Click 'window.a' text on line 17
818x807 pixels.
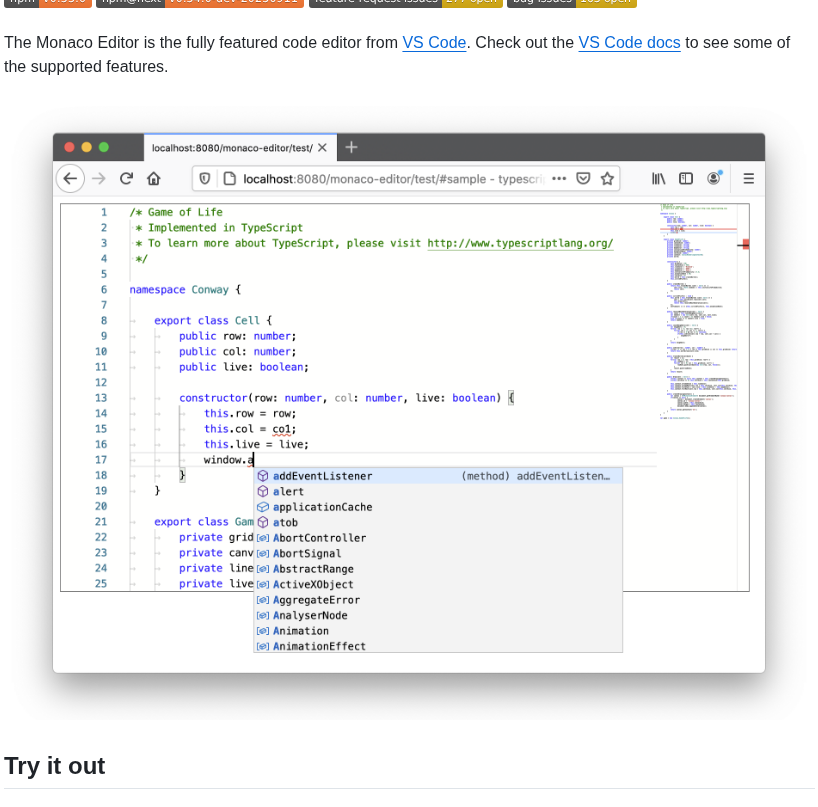coord(228,460)
